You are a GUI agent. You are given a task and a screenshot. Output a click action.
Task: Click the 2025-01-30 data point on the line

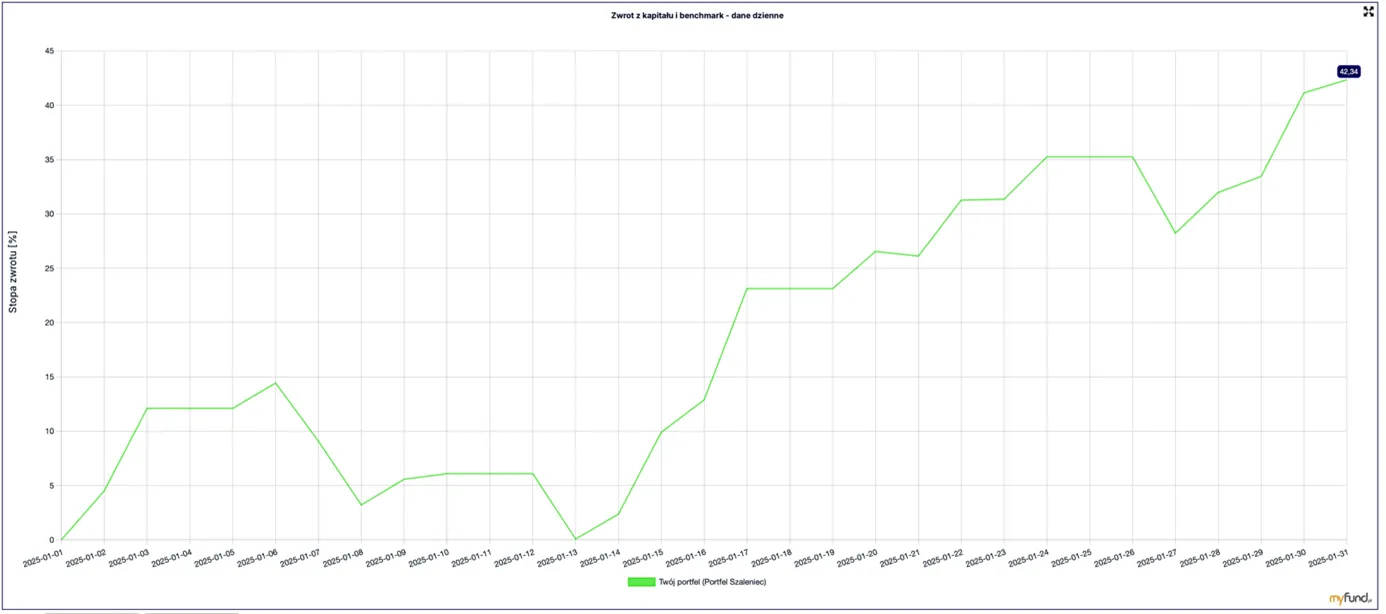click(1304, 93)
